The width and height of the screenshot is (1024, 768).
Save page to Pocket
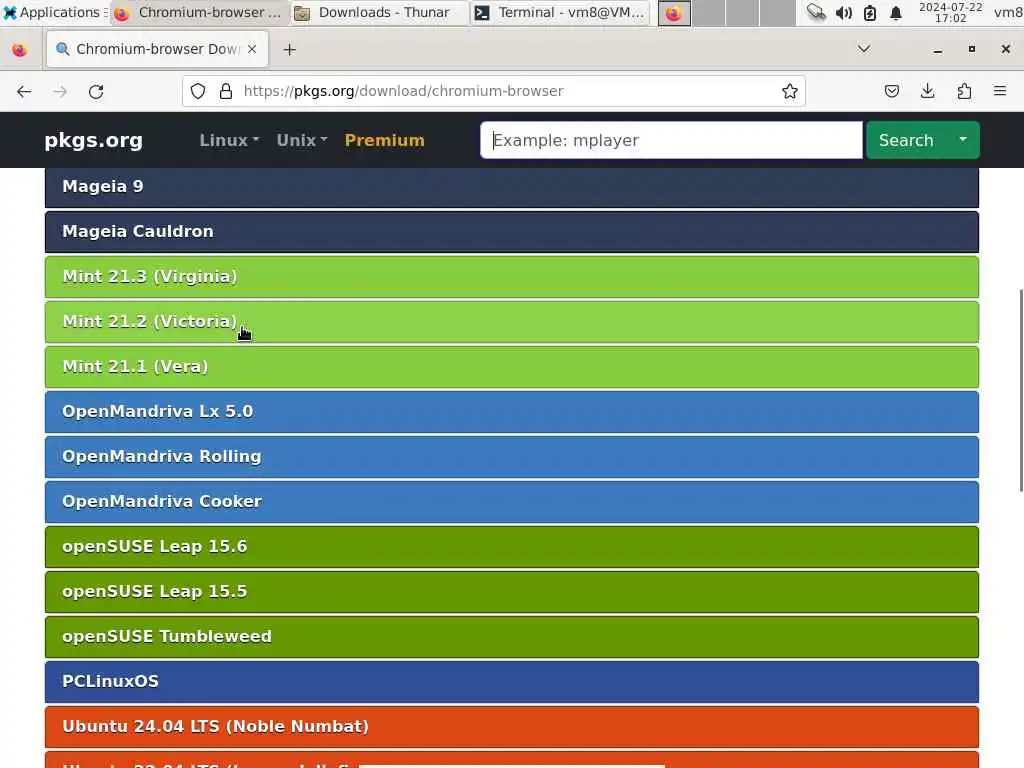tap(891, 91)
